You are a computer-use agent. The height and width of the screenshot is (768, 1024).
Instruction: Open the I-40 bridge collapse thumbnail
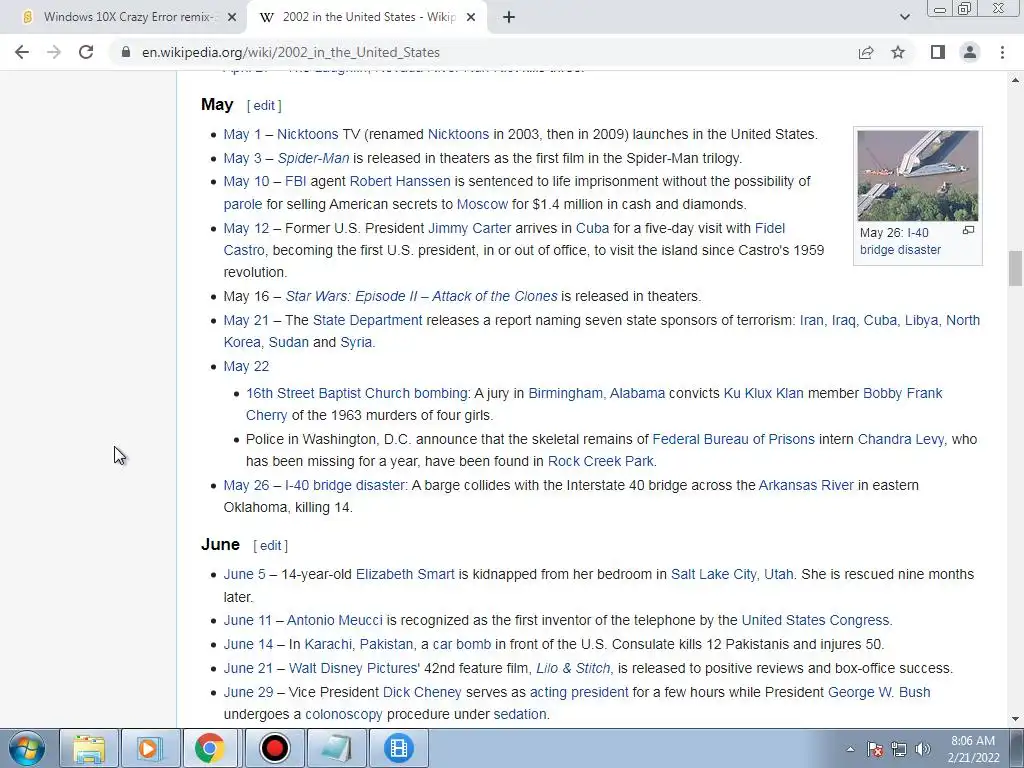[918, 176]
